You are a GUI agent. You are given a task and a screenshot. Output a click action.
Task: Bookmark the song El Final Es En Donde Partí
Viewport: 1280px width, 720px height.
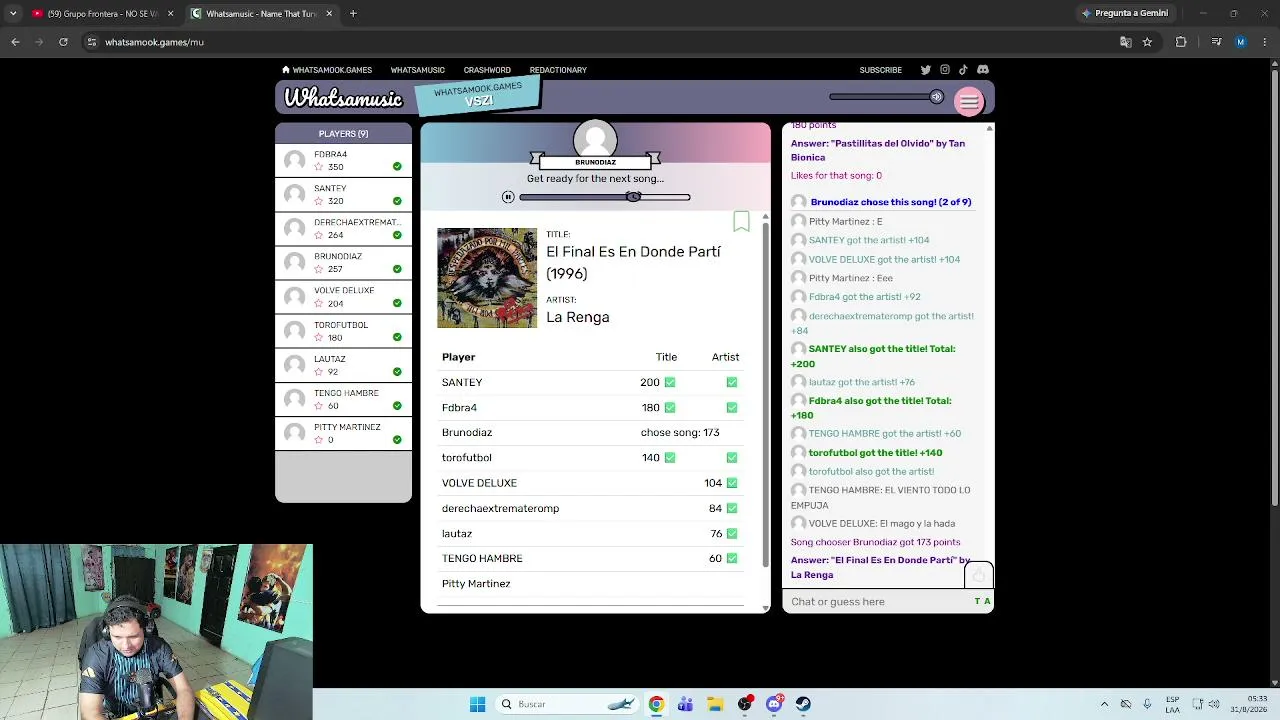(x=741, y=221)
